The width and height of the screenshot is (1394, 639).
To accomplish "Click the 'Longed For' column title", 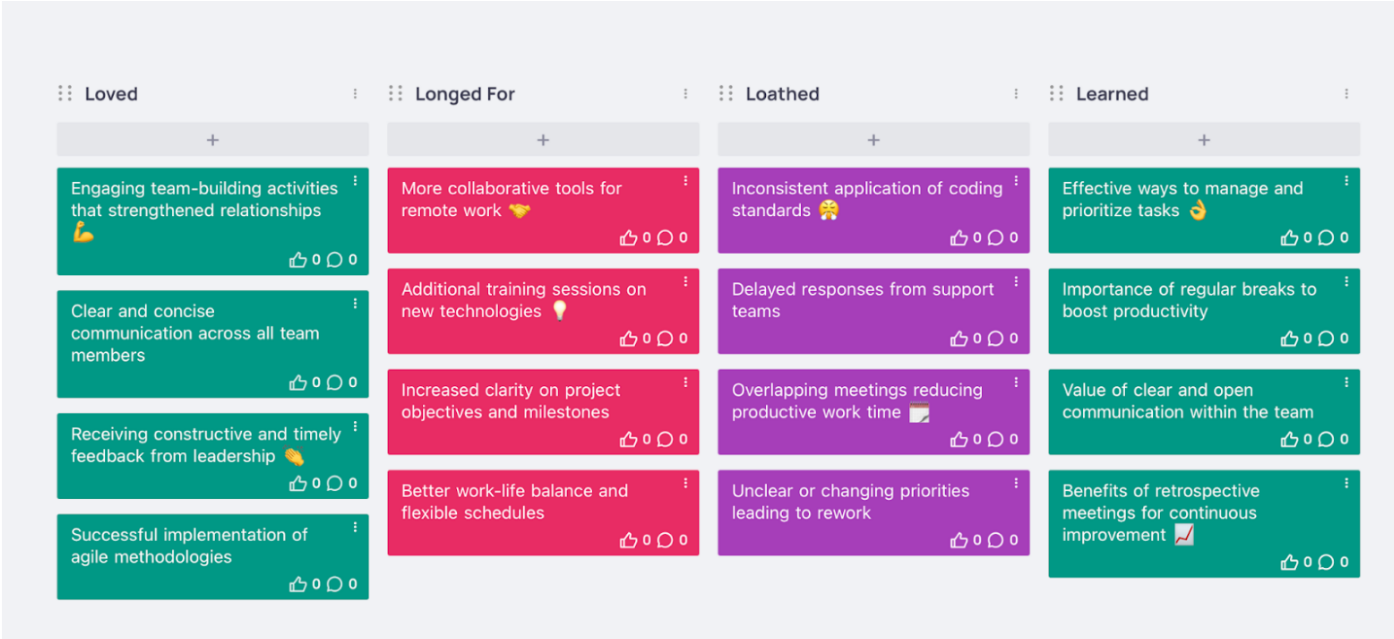I will [x=465, y=94].
